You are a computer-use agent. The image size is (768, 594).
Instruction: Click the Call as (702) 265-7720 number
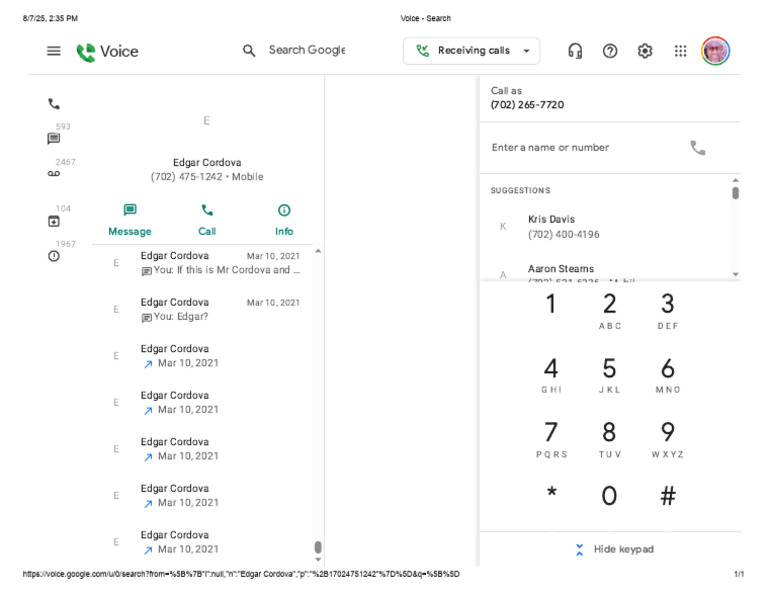[x=527, y=105]
